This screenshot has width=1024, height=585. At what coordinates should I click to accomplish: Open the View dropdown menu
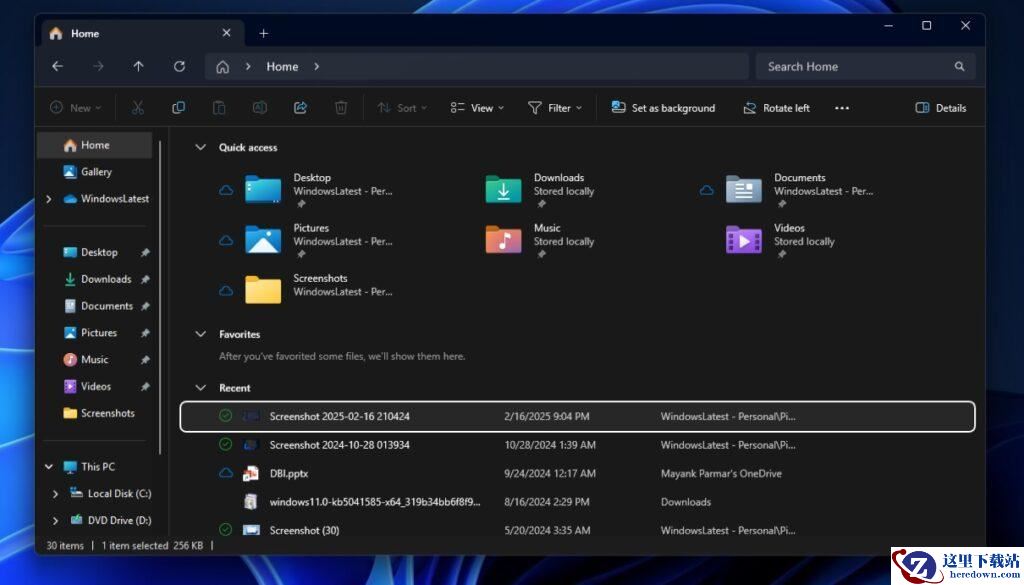click(x=477, y=108)
